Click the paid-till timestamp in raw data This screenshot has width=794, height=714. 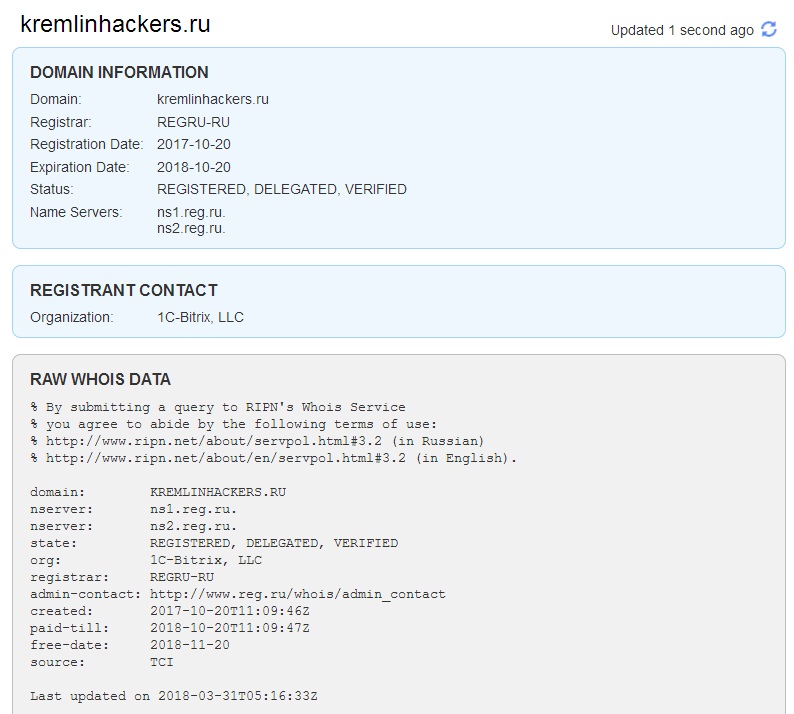pos(229,628)
